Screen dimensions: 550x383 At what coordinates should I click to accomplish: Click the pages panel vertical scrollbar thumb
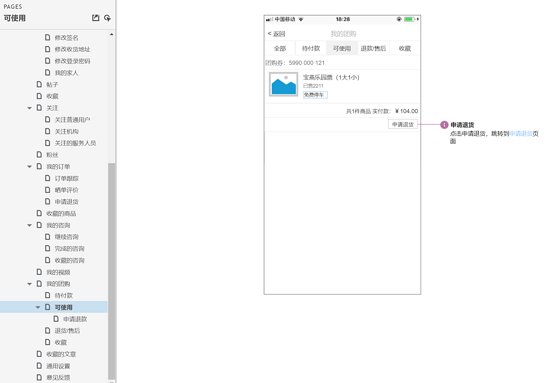[x=112, y=271]
